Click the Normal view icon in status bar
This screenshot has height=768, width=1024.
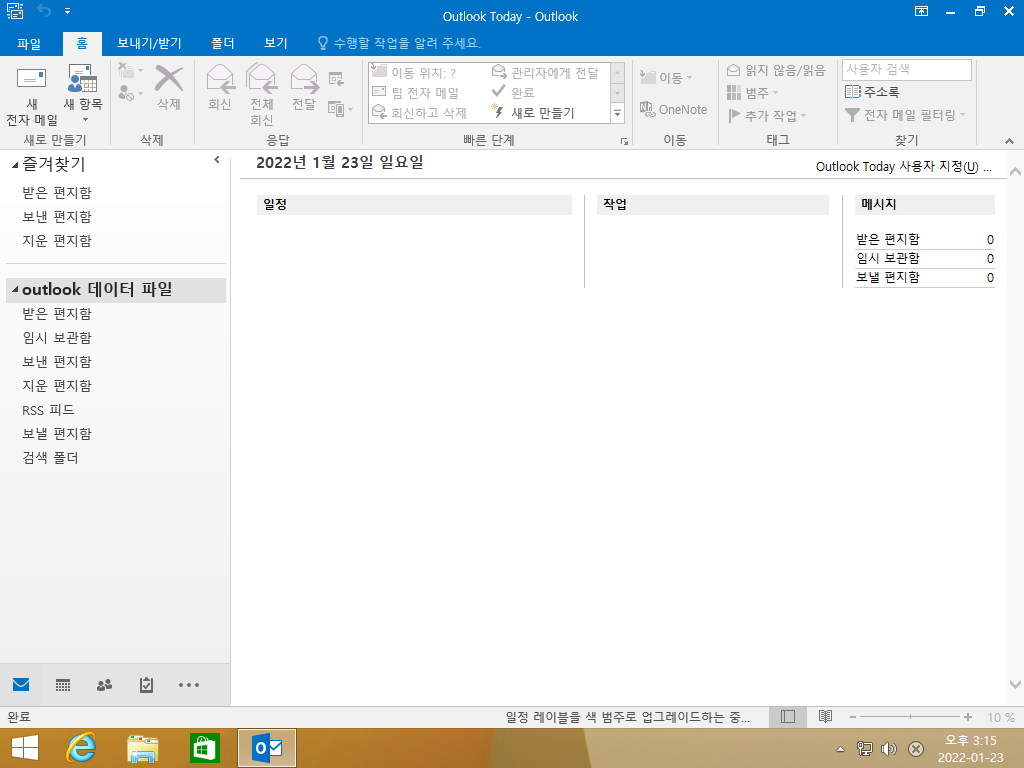tap(788, 716)
